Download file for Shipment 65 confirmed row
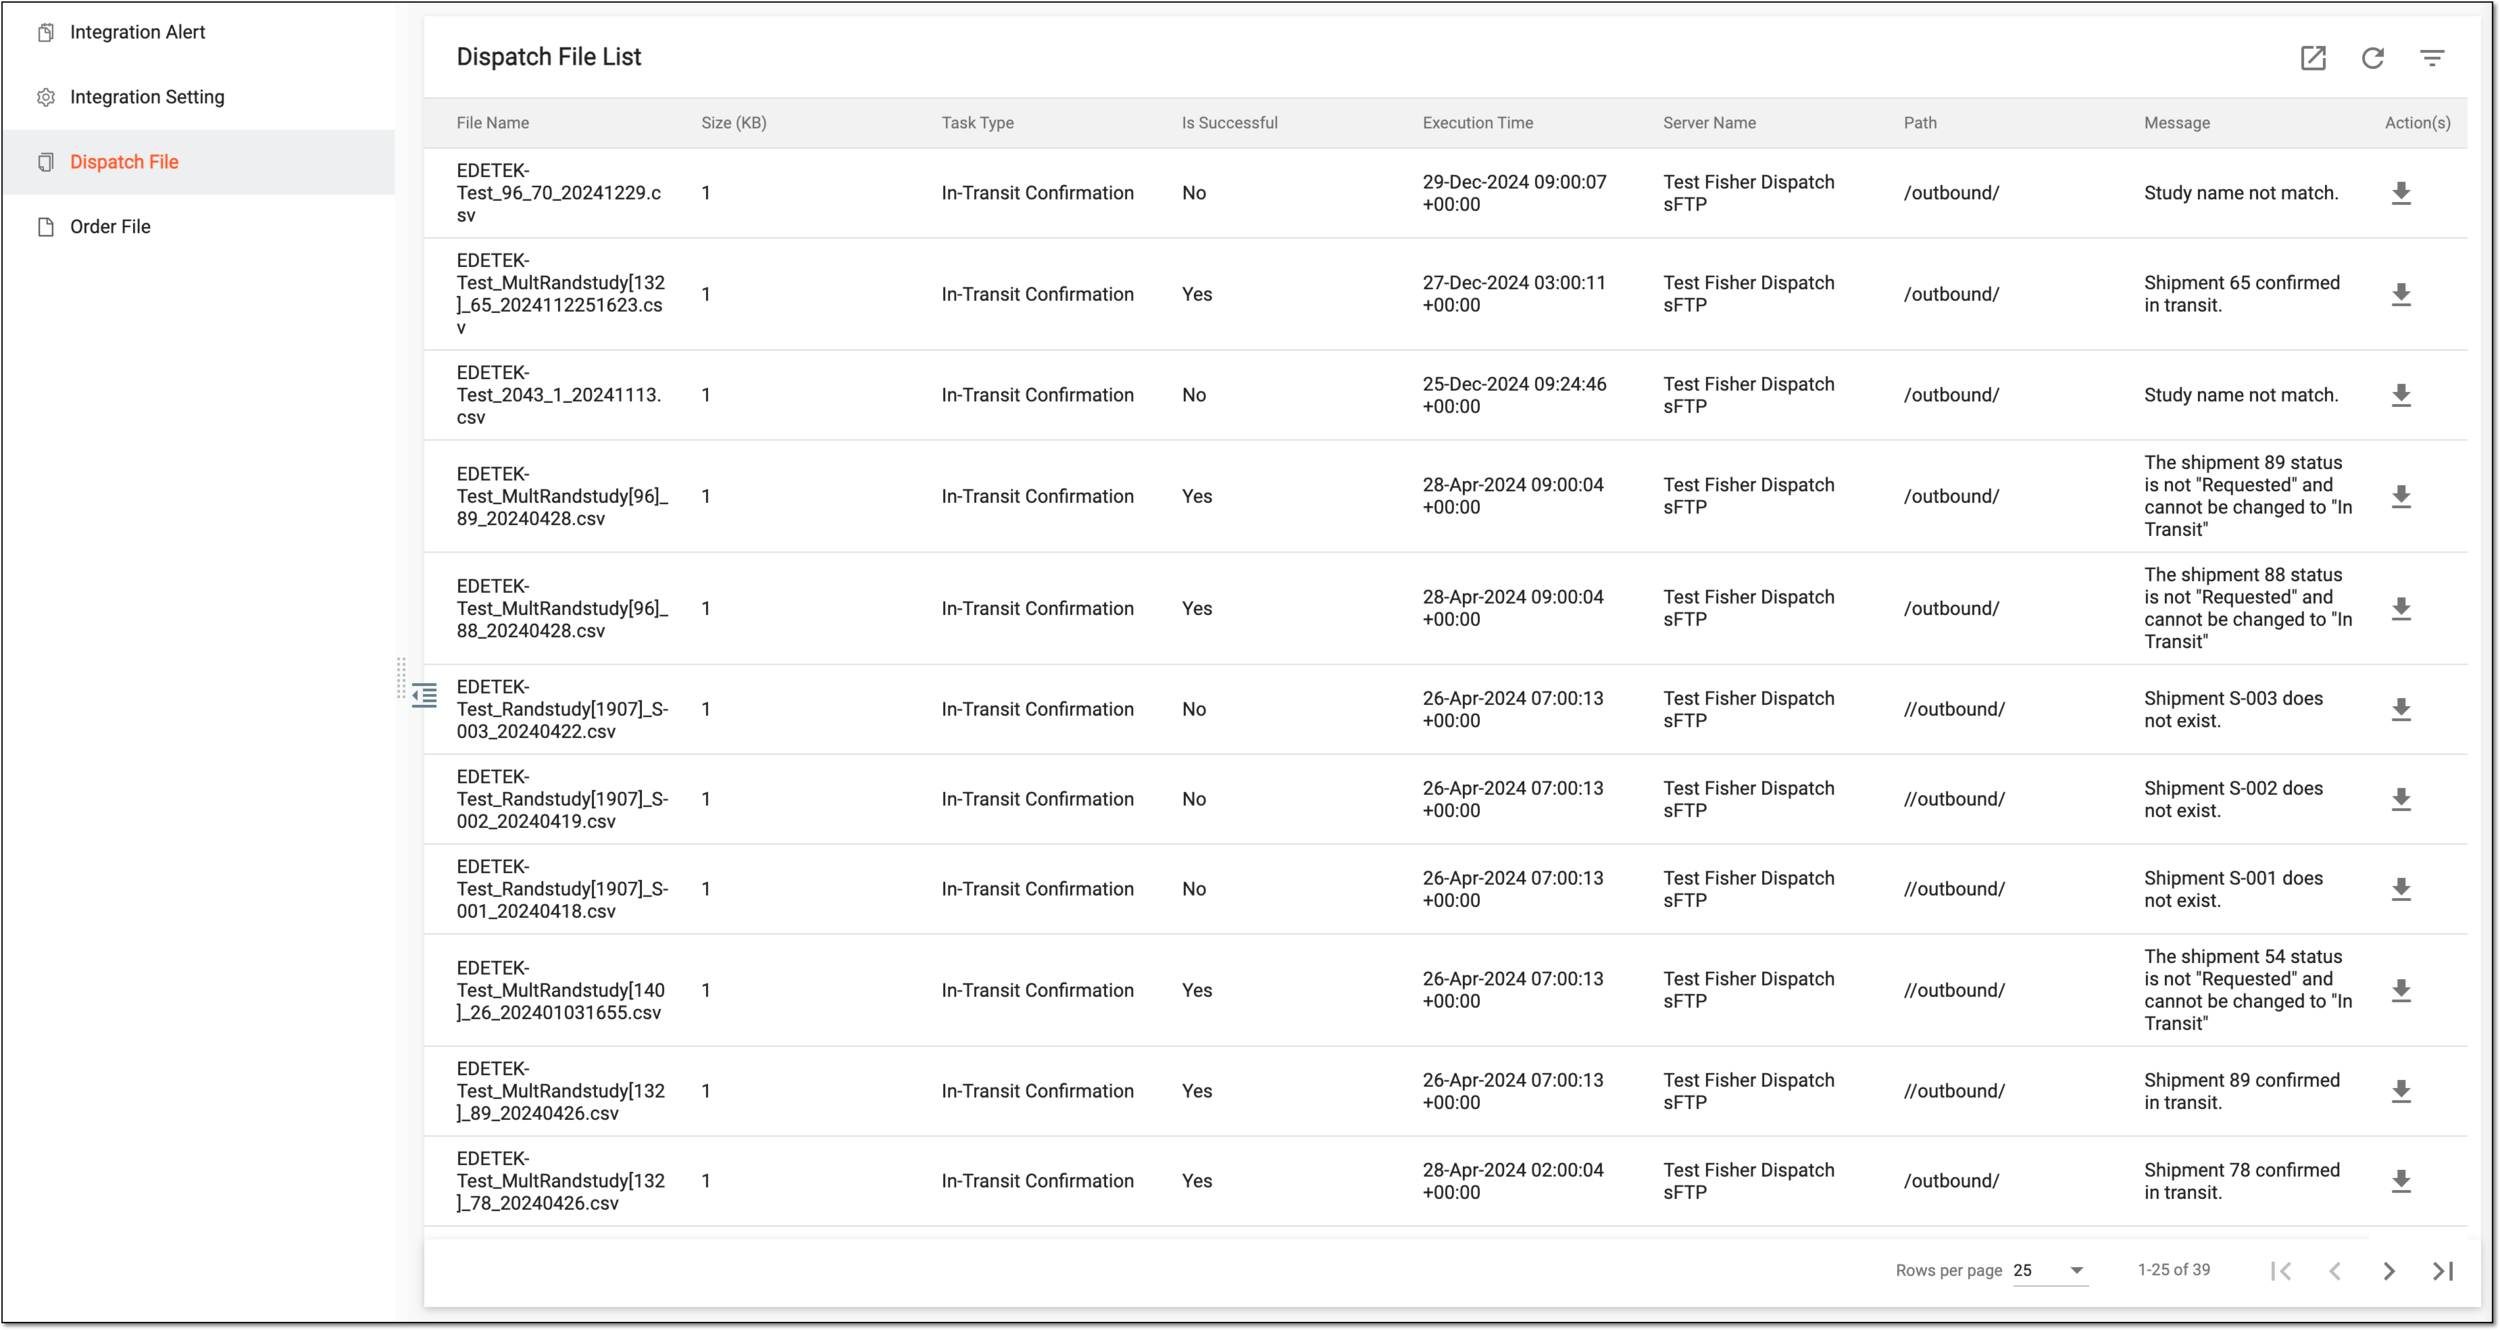The width and height of the screenshot is (2500, 1330). [2401, 294]
